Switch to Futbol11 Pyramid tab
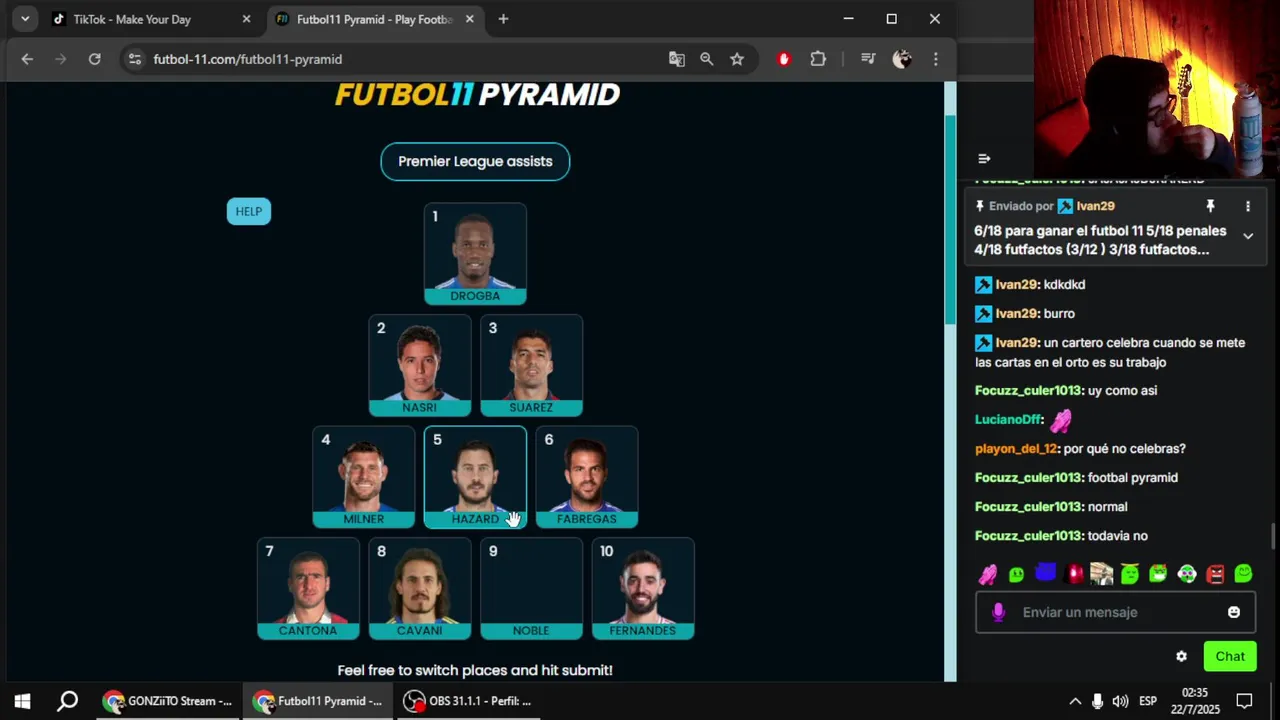 coord(374,19)
